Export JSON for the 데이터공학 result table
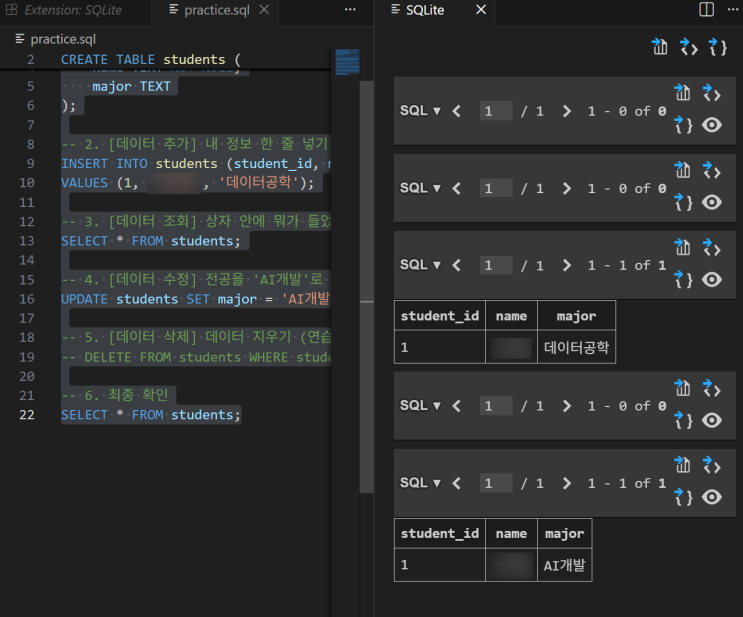The width and height of the screenshot is (743, 617). tap(682, 279)
